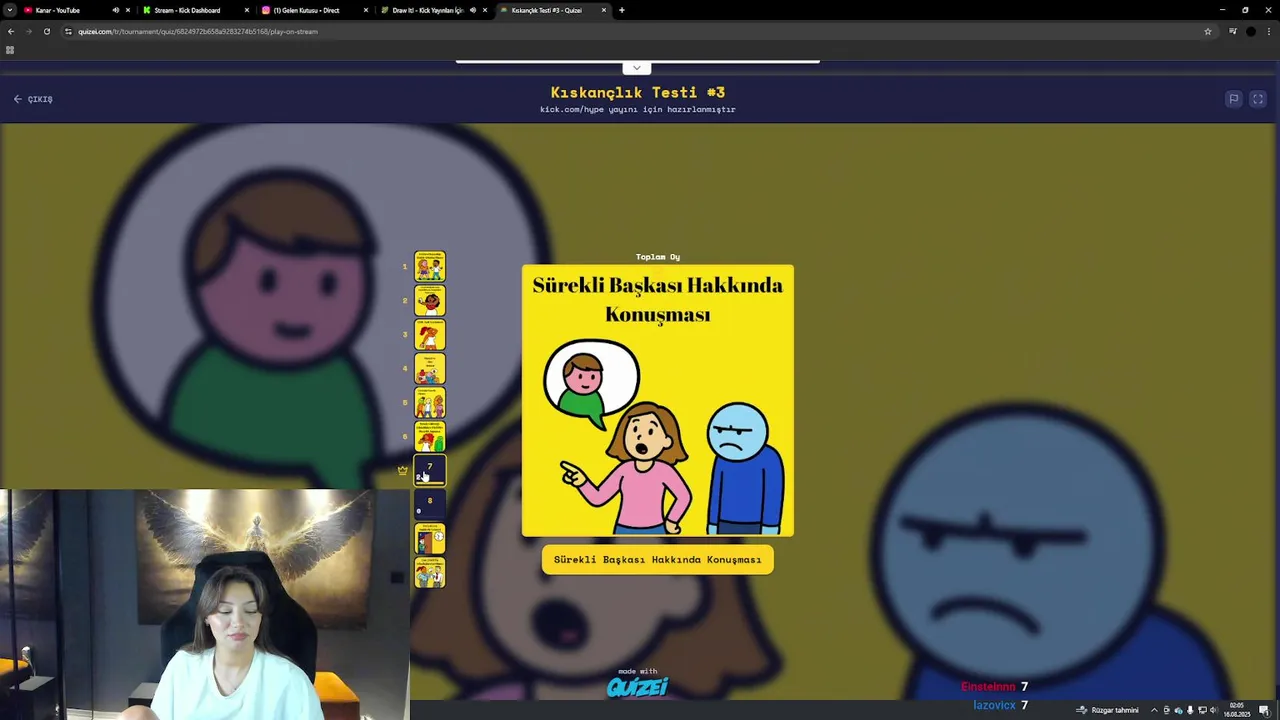Click the ÇIKIŞ exit link
This screenshot has width=1280, height=720.
click(33, 99)
